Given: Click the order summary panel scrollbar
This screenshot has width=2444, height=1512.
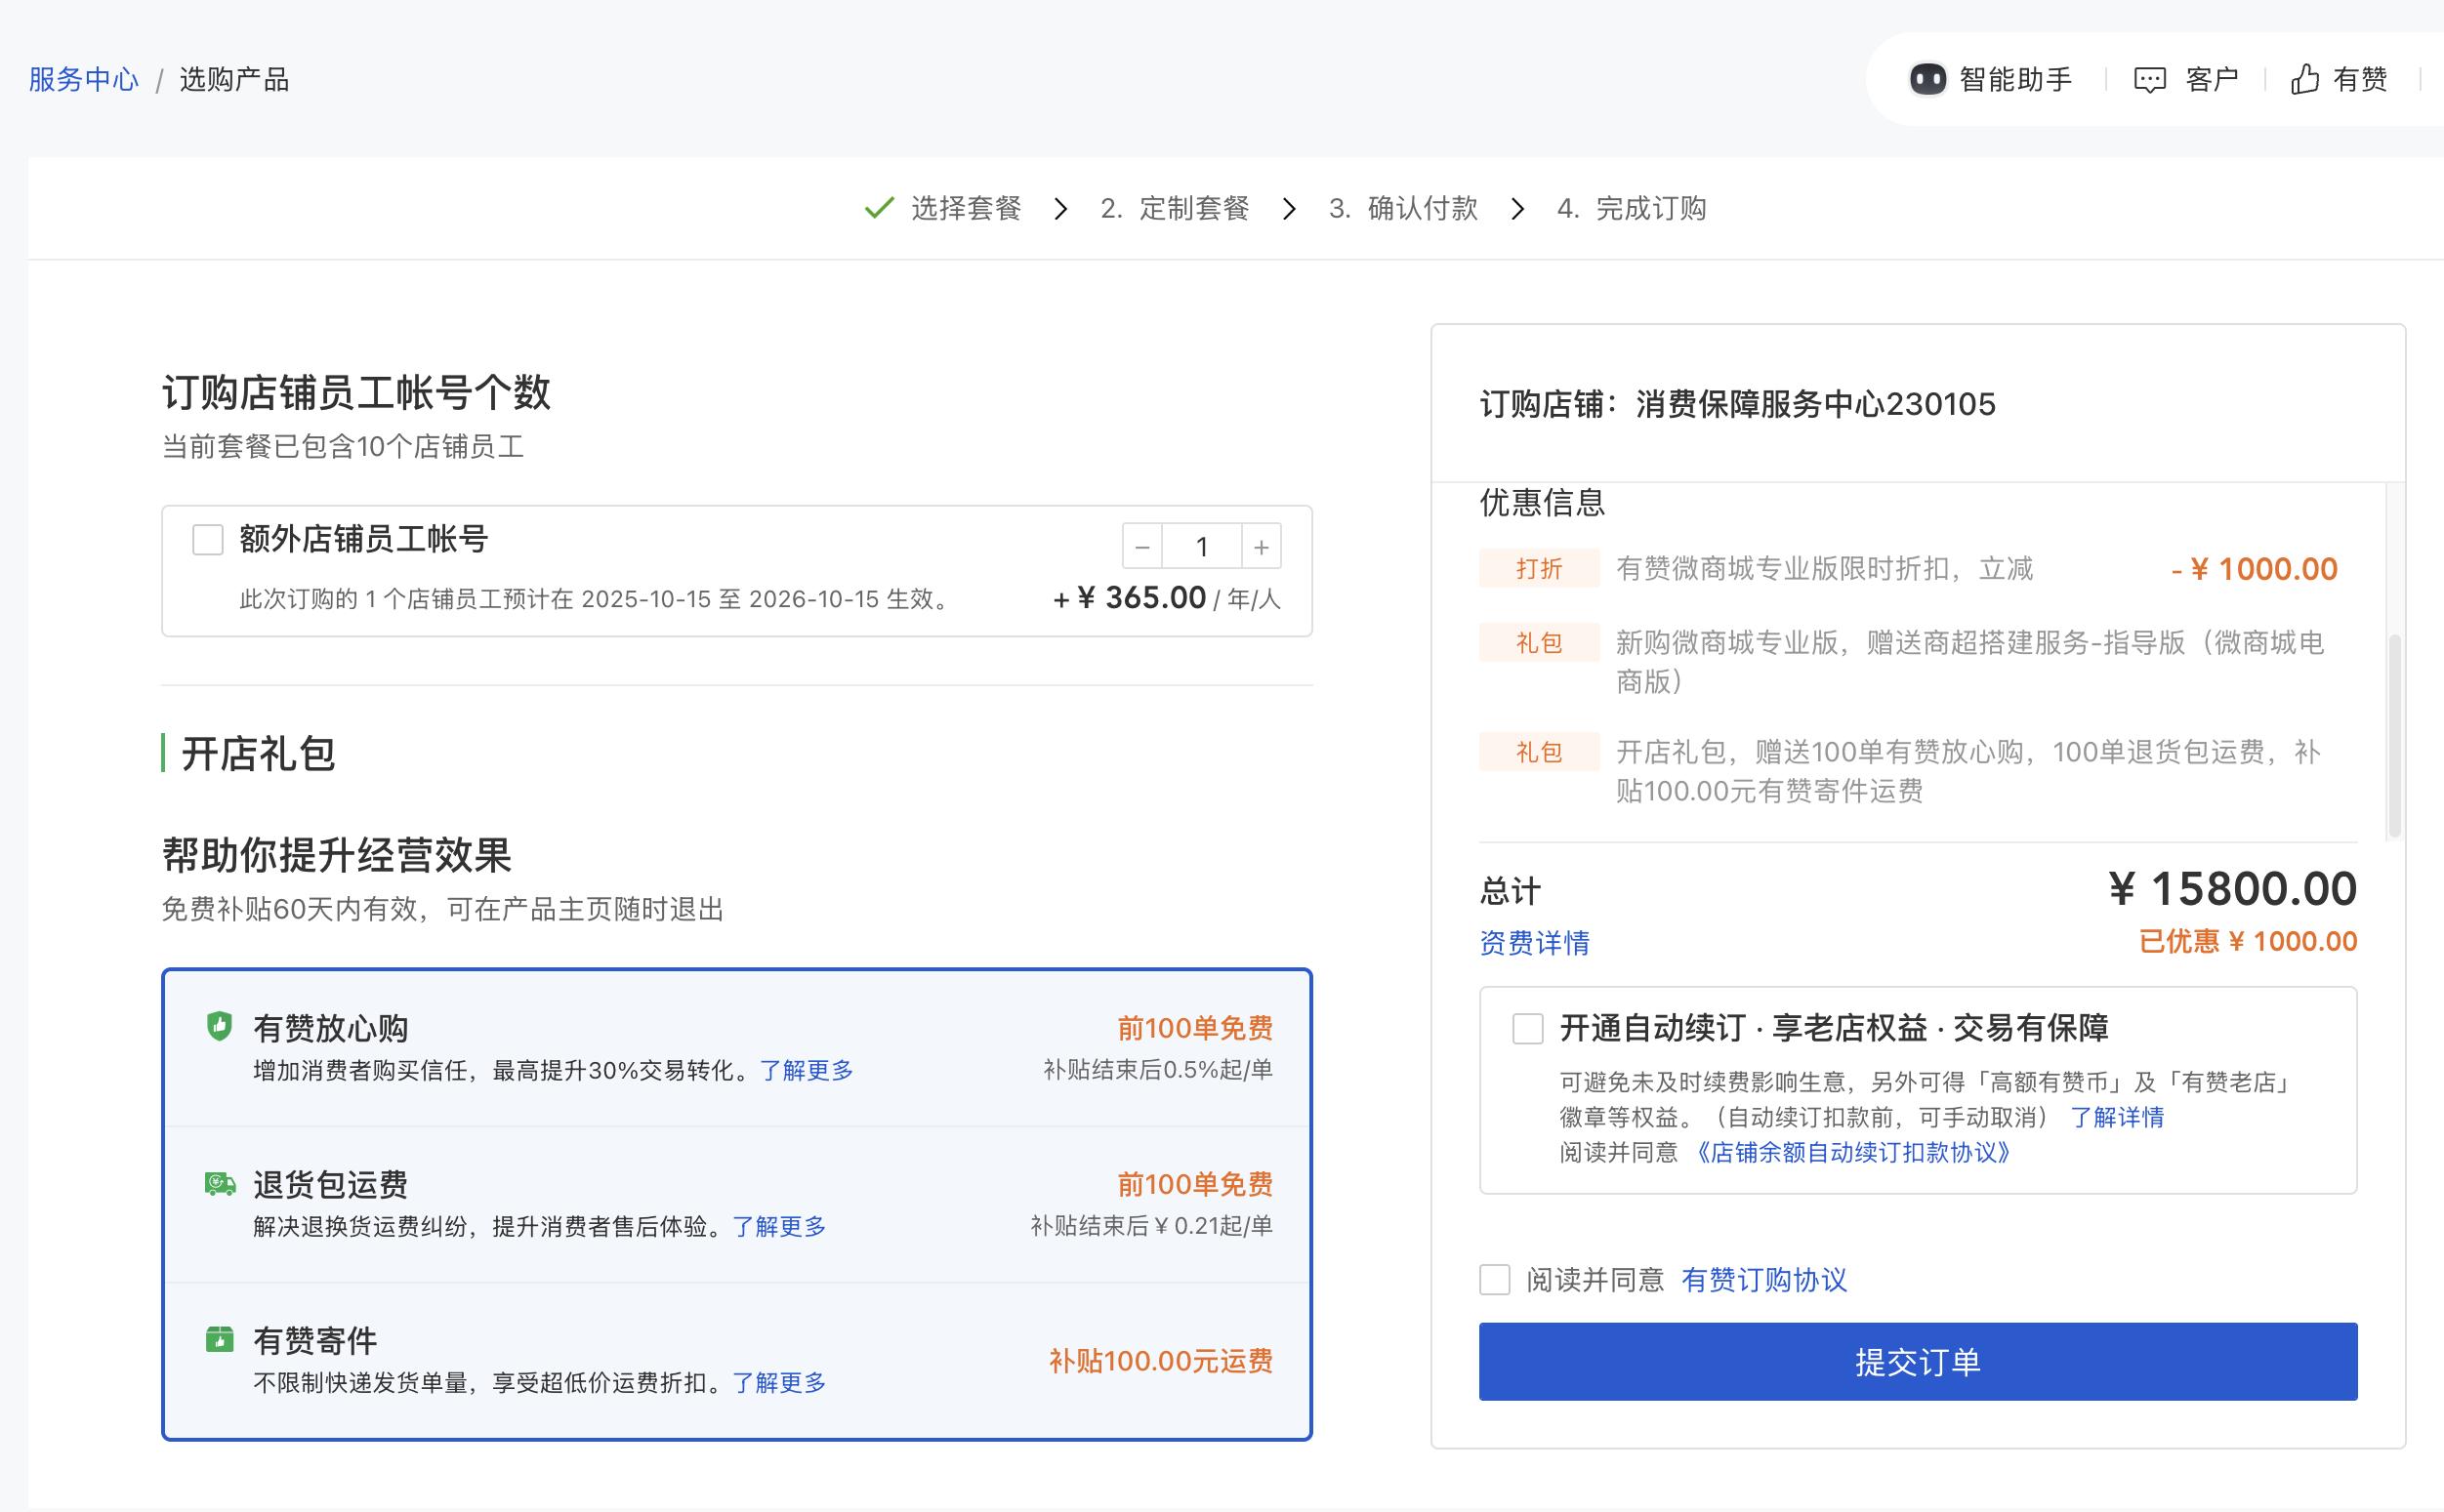Looking at the screenshot, I should [2394, 735].
